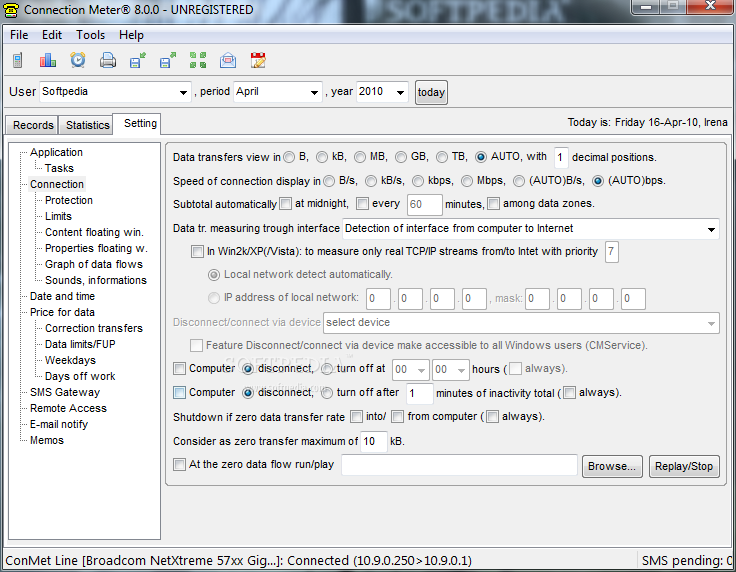Select Price for data tree item
This screenshot has height=572, width=736.
62,312
